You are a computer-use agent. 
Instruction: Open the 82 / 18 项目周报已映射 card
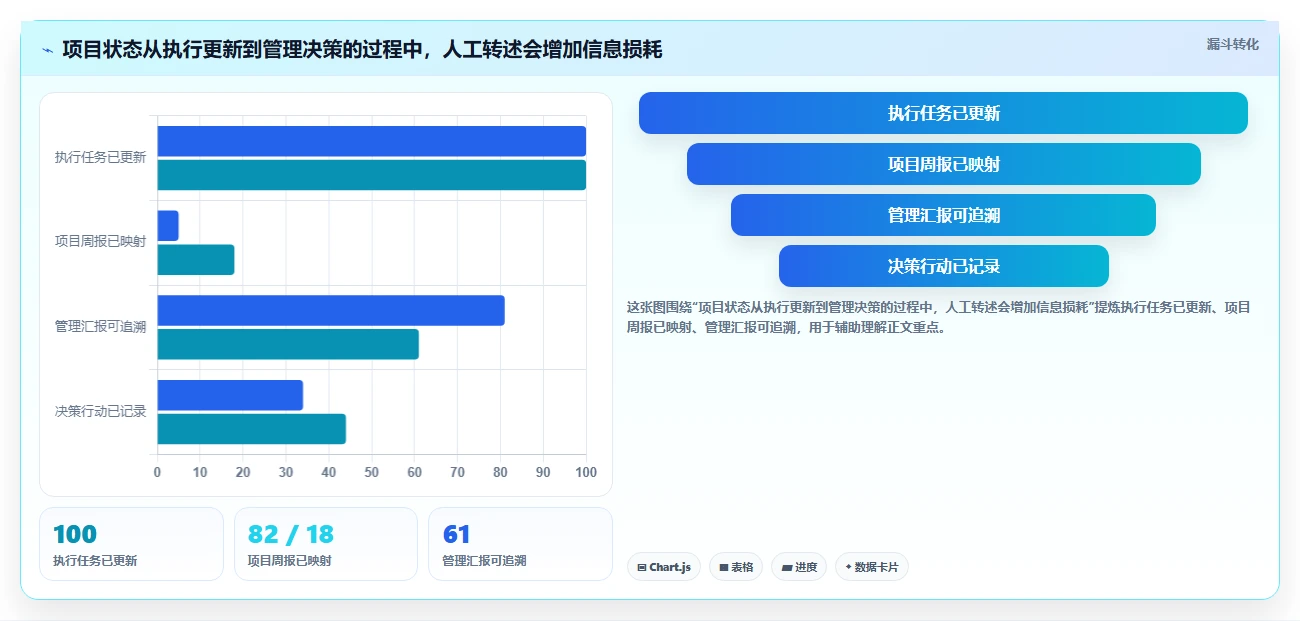pyautogui.click(x=325, y=544)
